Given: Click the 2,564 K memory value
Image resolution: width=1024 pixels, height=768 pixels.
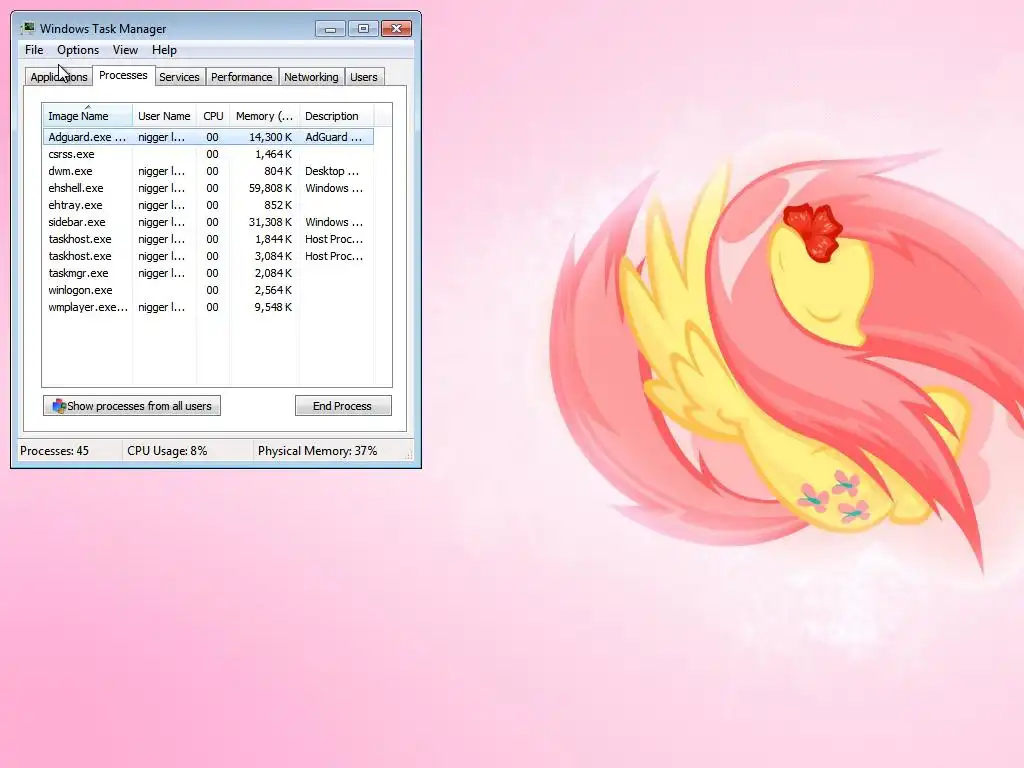Looking at the screenshot, I should click(273, 290).
